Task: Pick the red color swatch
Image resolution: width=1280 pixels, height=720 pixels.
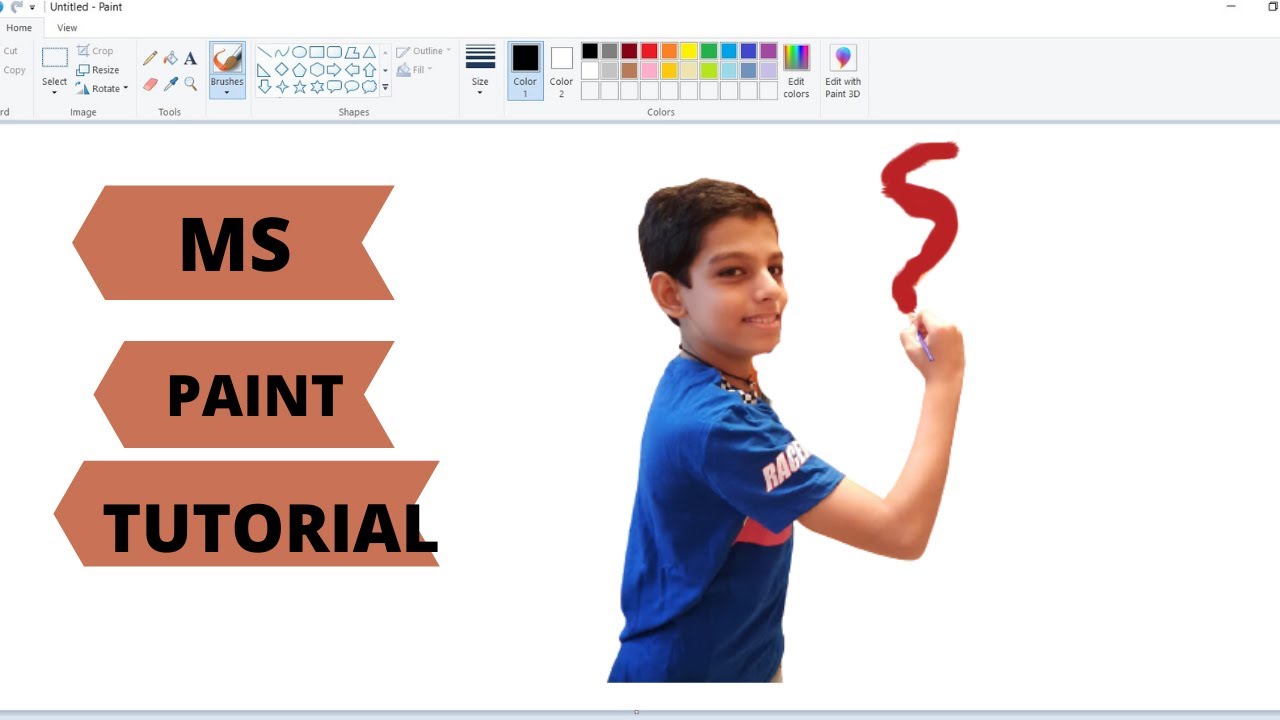Action: click(649, 51)
